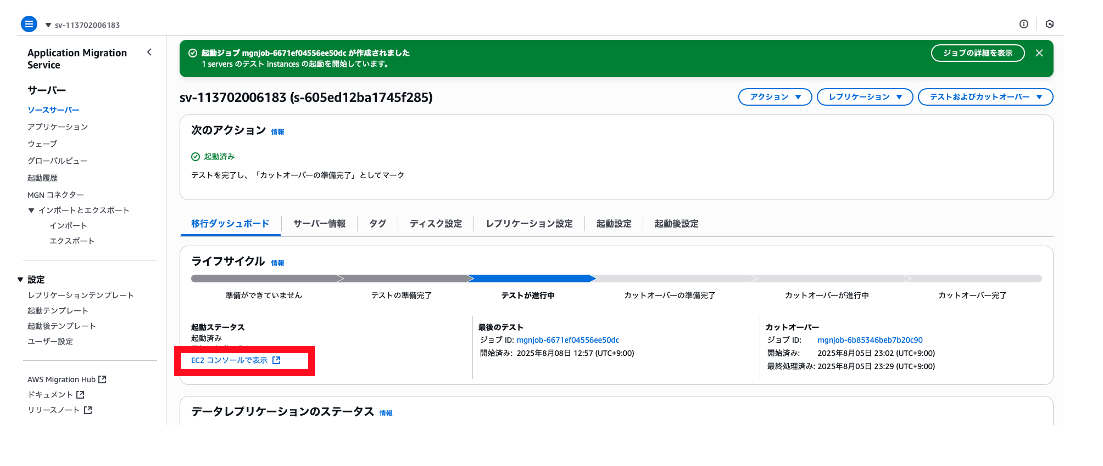
Task: Click the カットオーバー完了 lifecycle stage label
Action: pyautogui.click(x=972, y=296)
